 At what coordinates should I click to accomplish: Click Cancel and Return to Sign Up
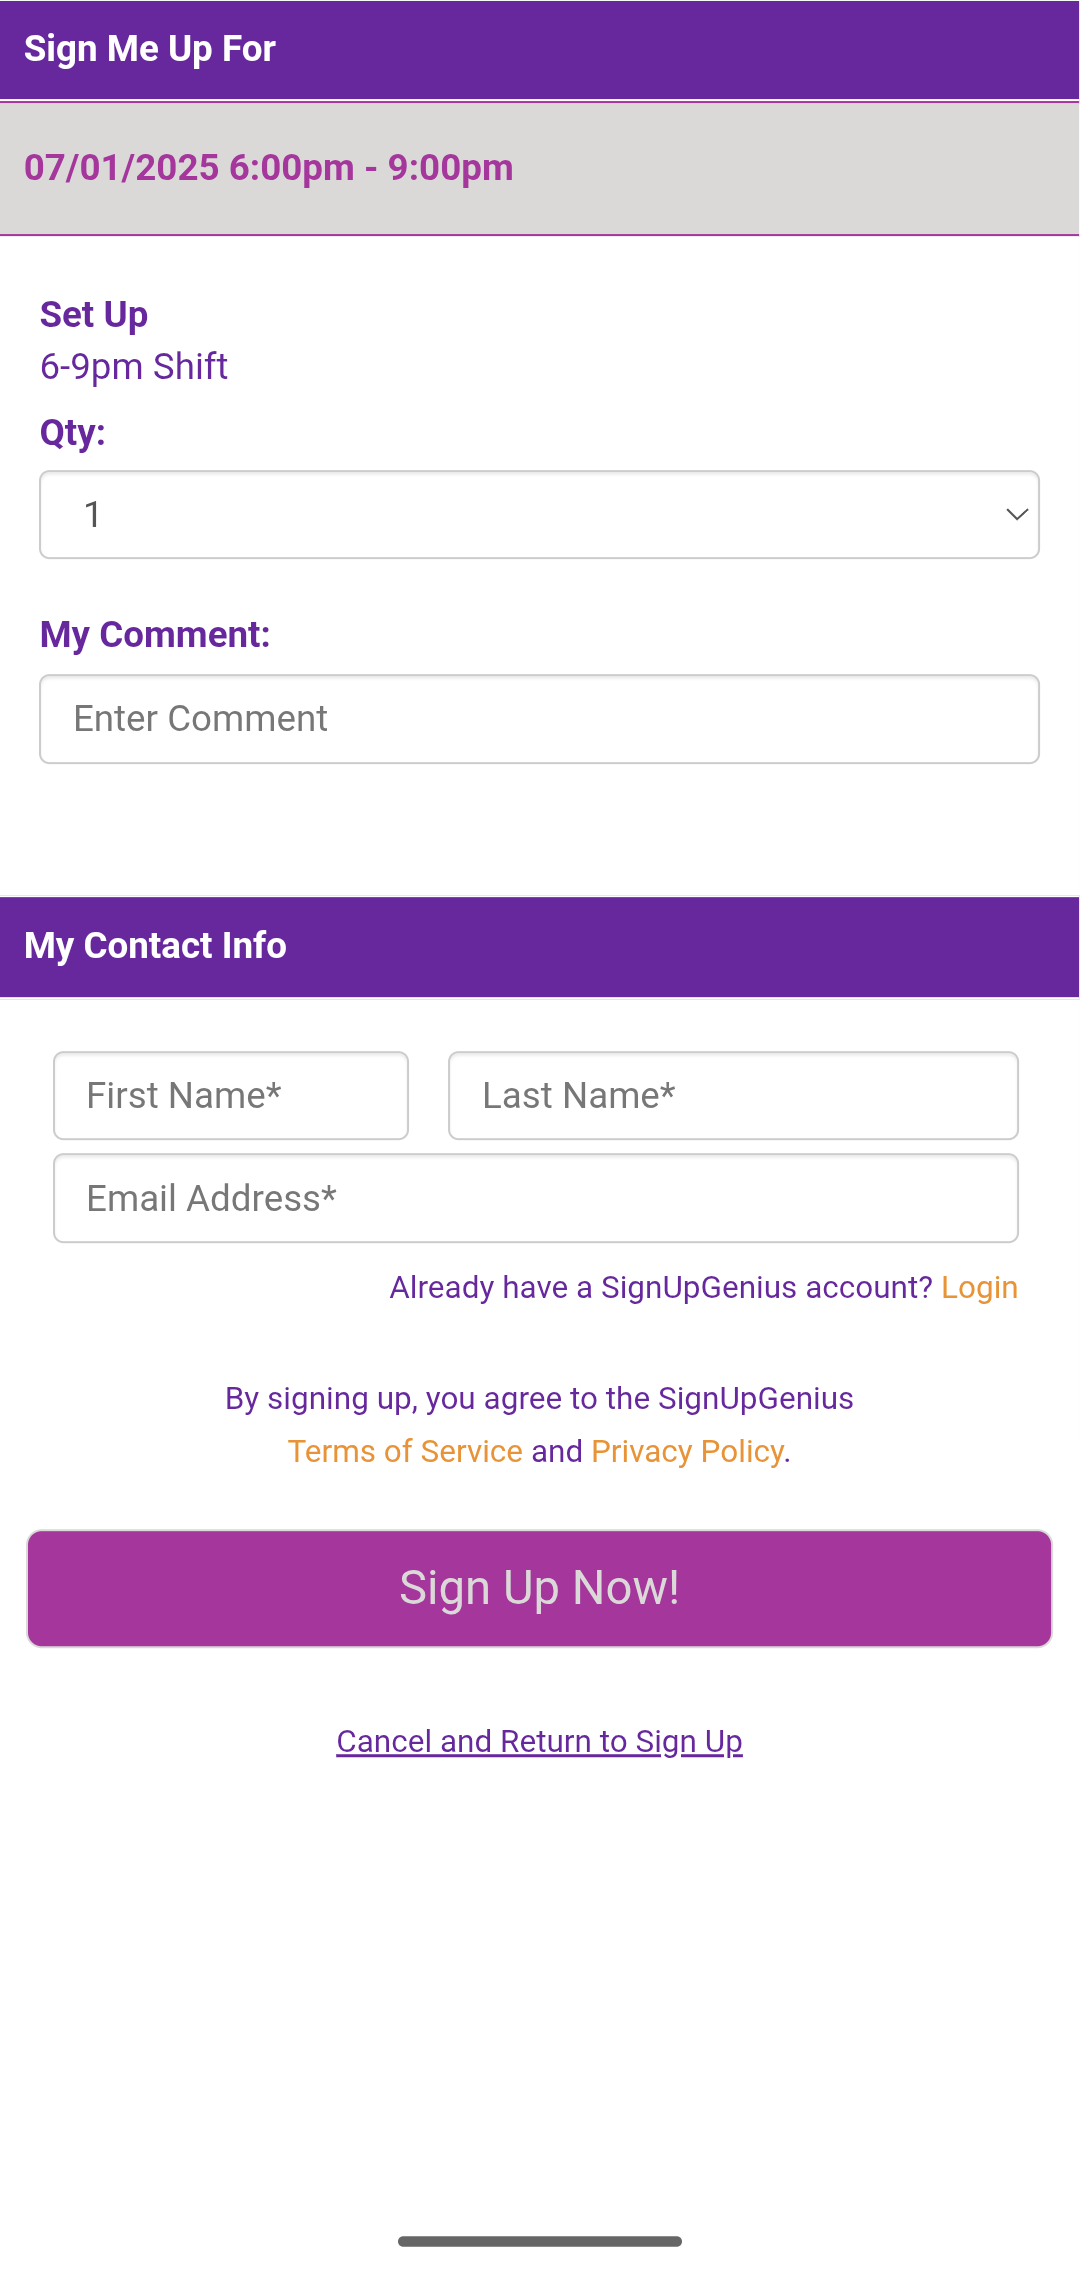click(539, 1742)
